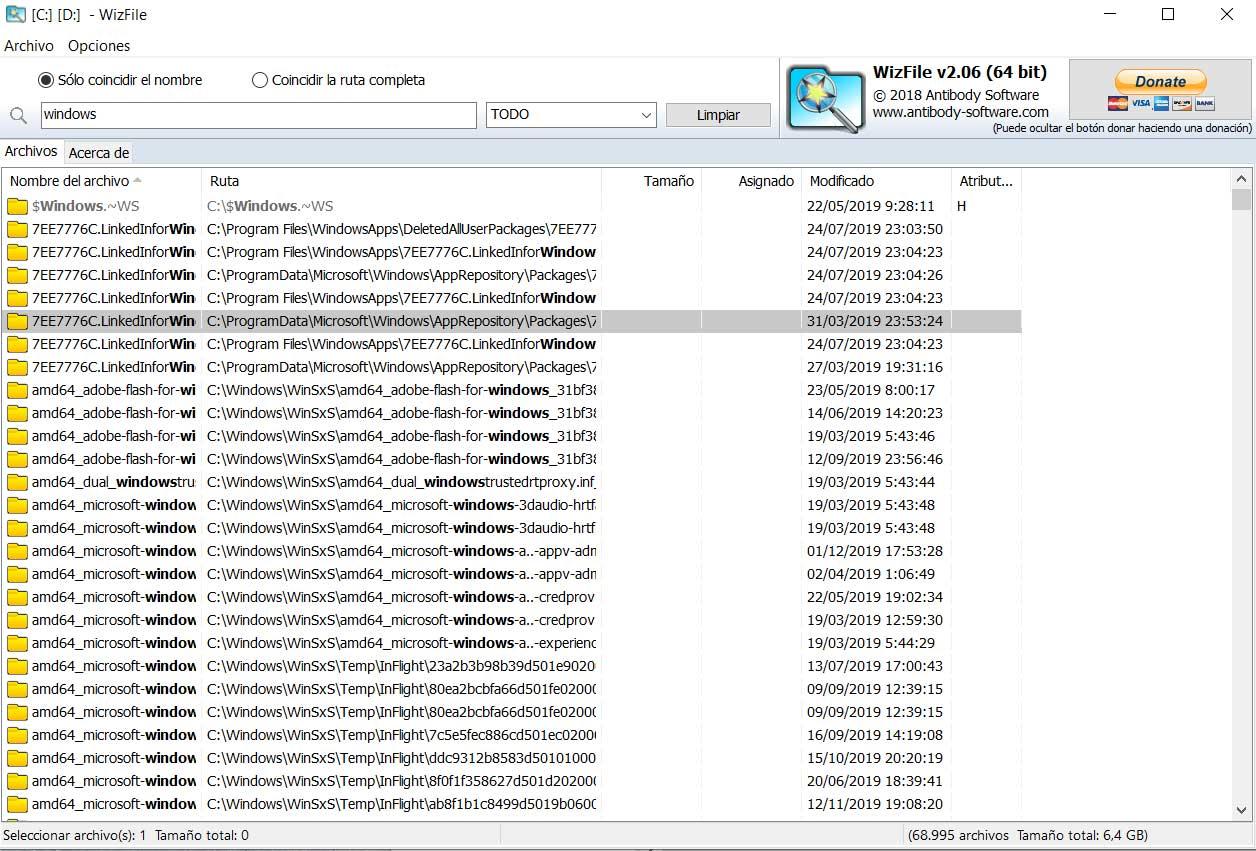
Task: Click the Limpiar button
Action: click(x=718, y=115)
